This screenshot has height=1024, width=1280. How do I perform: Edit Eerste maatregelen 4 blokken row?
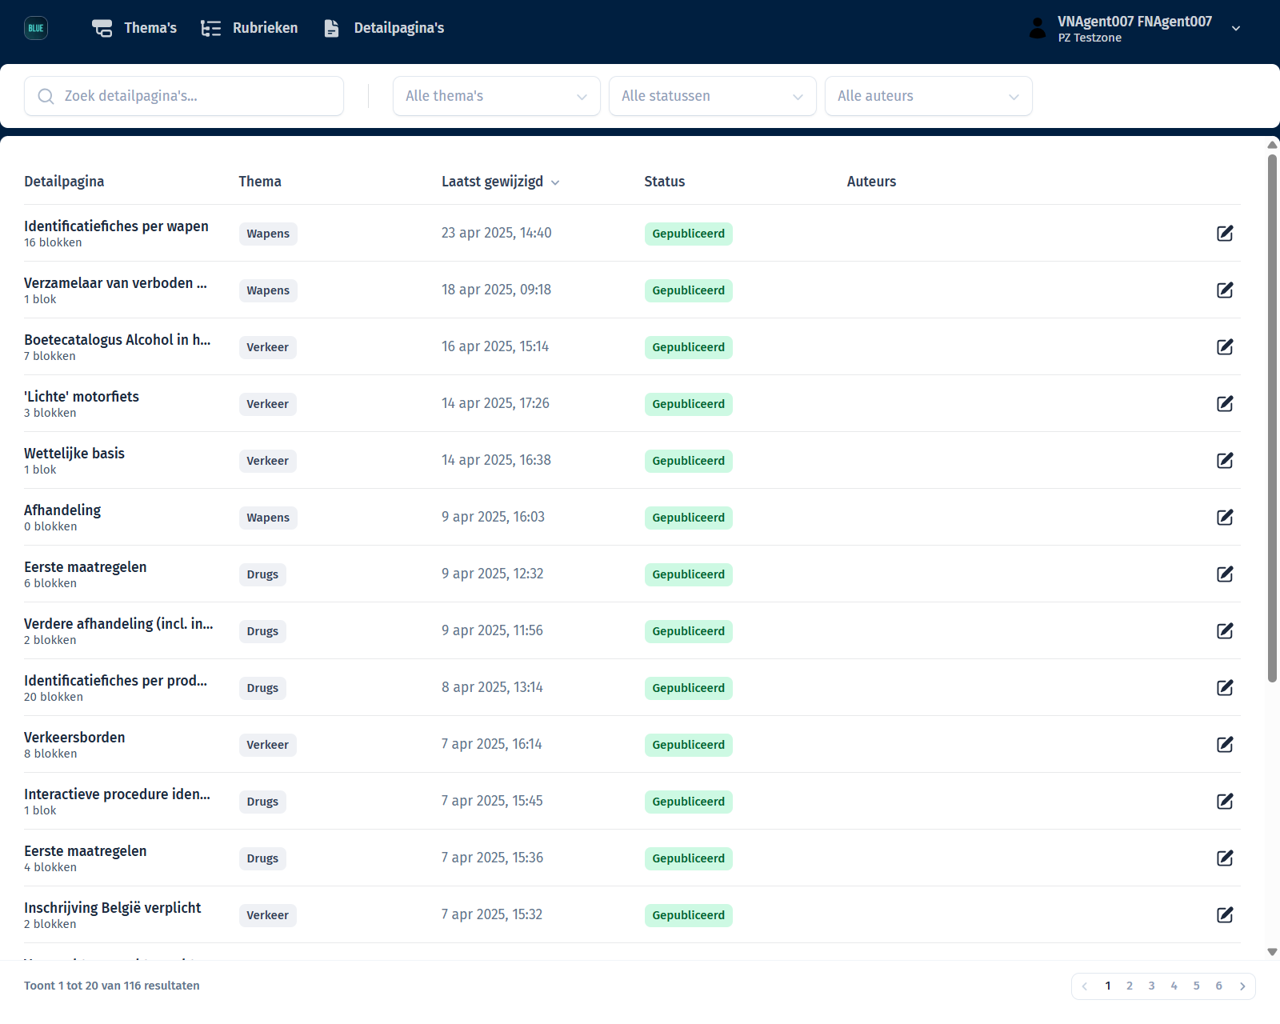pos(1225,858)
